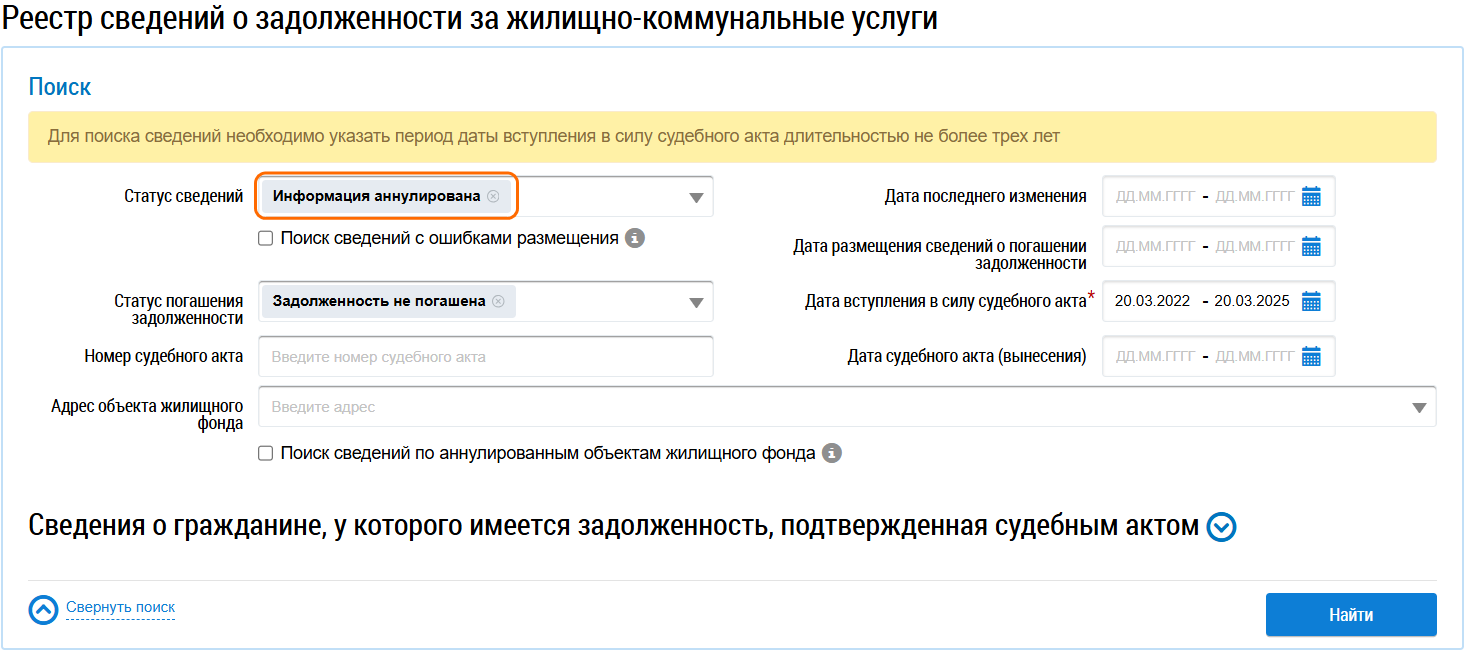
Task: Click info icon beside annulled objects checkbox
Action: click(x=831, y=453)
